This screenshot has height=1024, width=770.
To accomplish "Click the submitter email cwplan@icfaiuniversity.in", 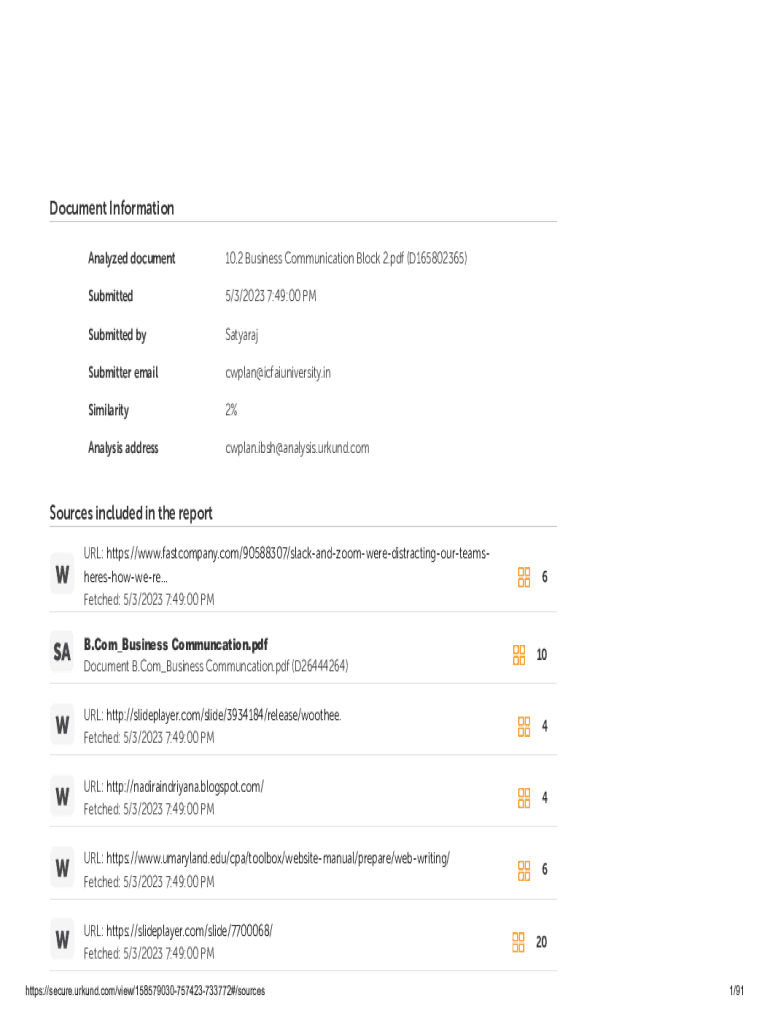I will (278, 373).
